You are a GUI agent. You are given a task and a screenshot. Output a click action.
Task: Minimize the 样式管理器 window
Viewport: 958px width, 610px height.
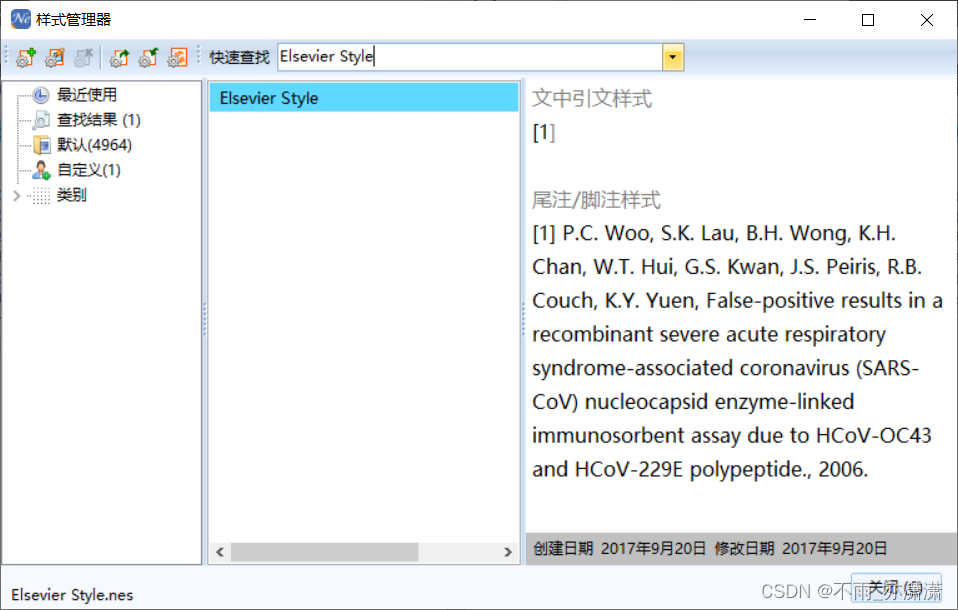(810, 20)
